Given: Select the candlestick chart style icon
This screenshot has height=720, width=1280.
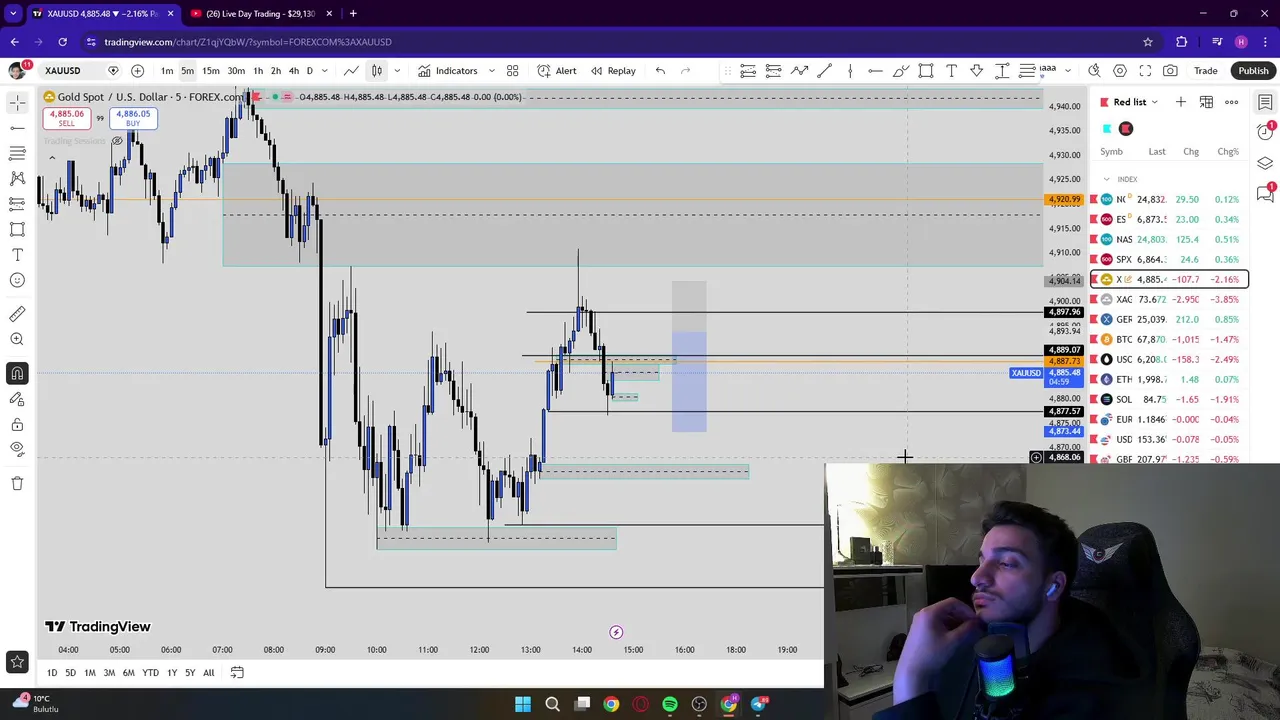Looking at the screenshot, I should click(x=377, y=71).
